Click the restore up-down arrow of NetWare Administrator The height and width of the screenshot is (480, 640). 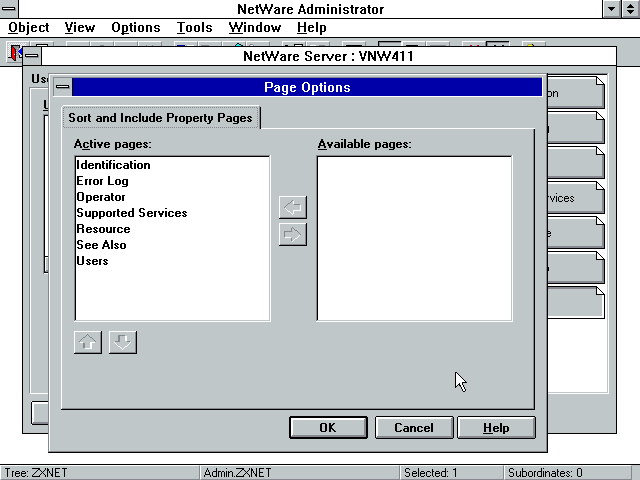pyautogui.click(x=631, y=9)
